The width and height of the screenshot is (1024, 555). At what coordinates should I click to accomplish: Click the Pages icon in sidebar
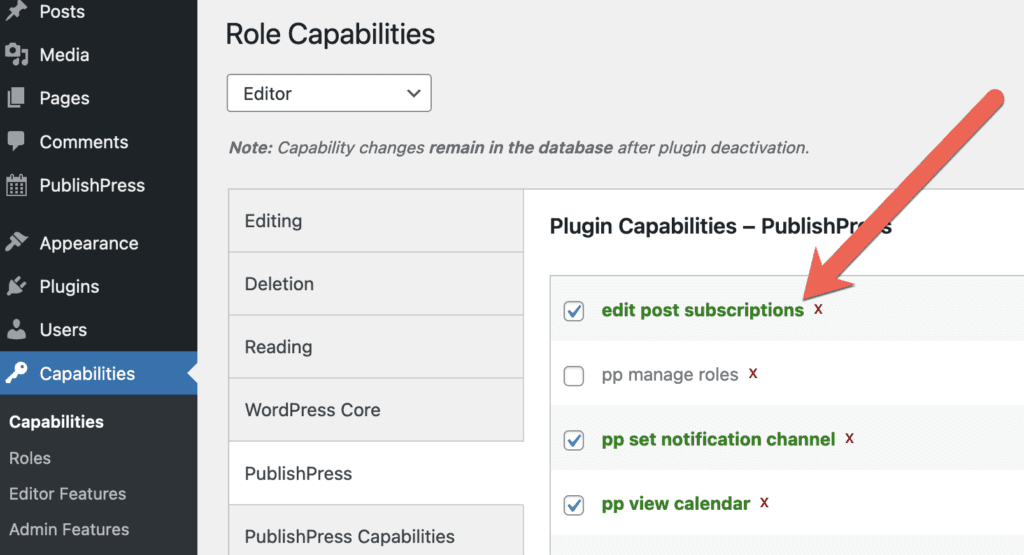coord(16,98)
